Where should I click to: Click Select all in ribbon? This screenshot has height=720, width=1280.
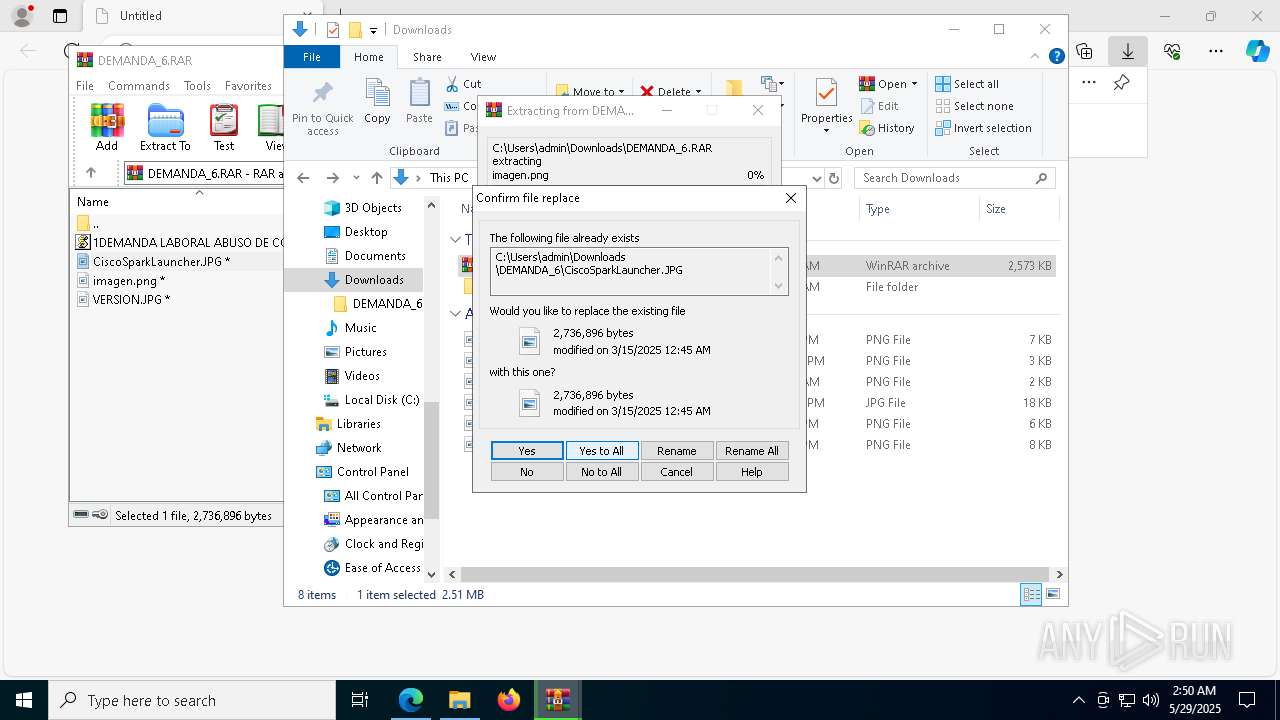(967, 84)
